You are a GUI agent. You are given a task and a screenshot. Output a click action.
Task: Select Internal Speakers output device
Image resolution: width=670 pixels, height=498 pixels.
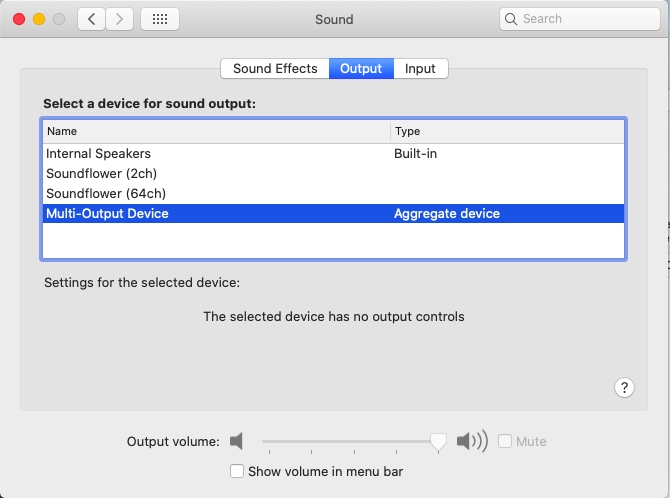[333, 153]
